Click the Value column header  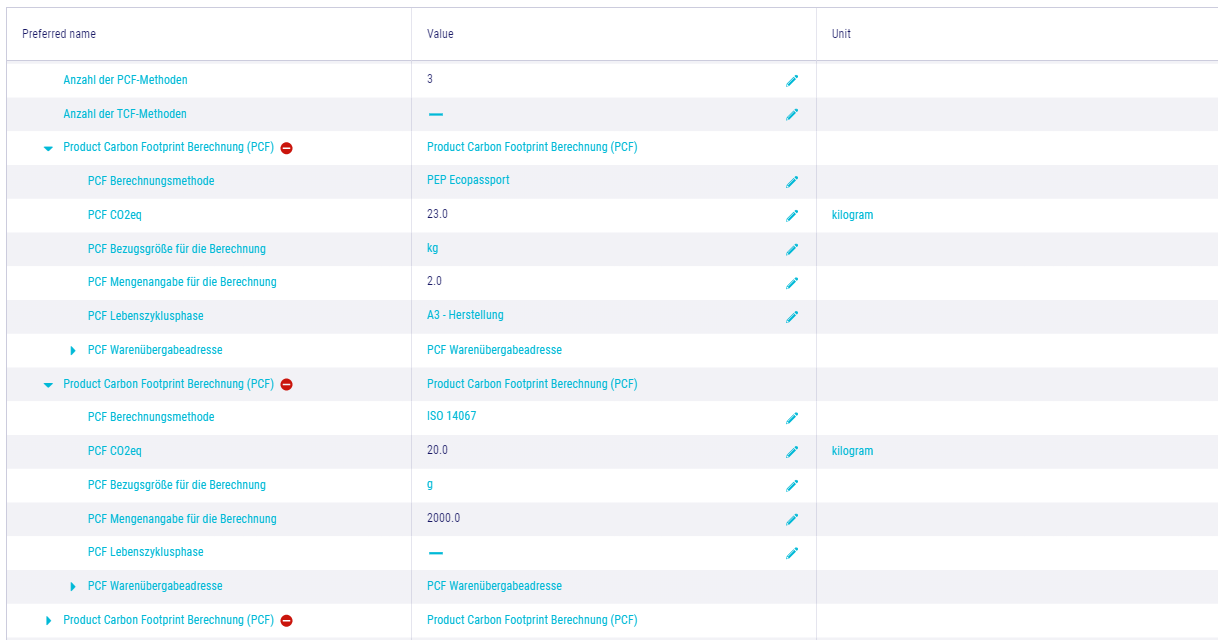pos(440,34)
